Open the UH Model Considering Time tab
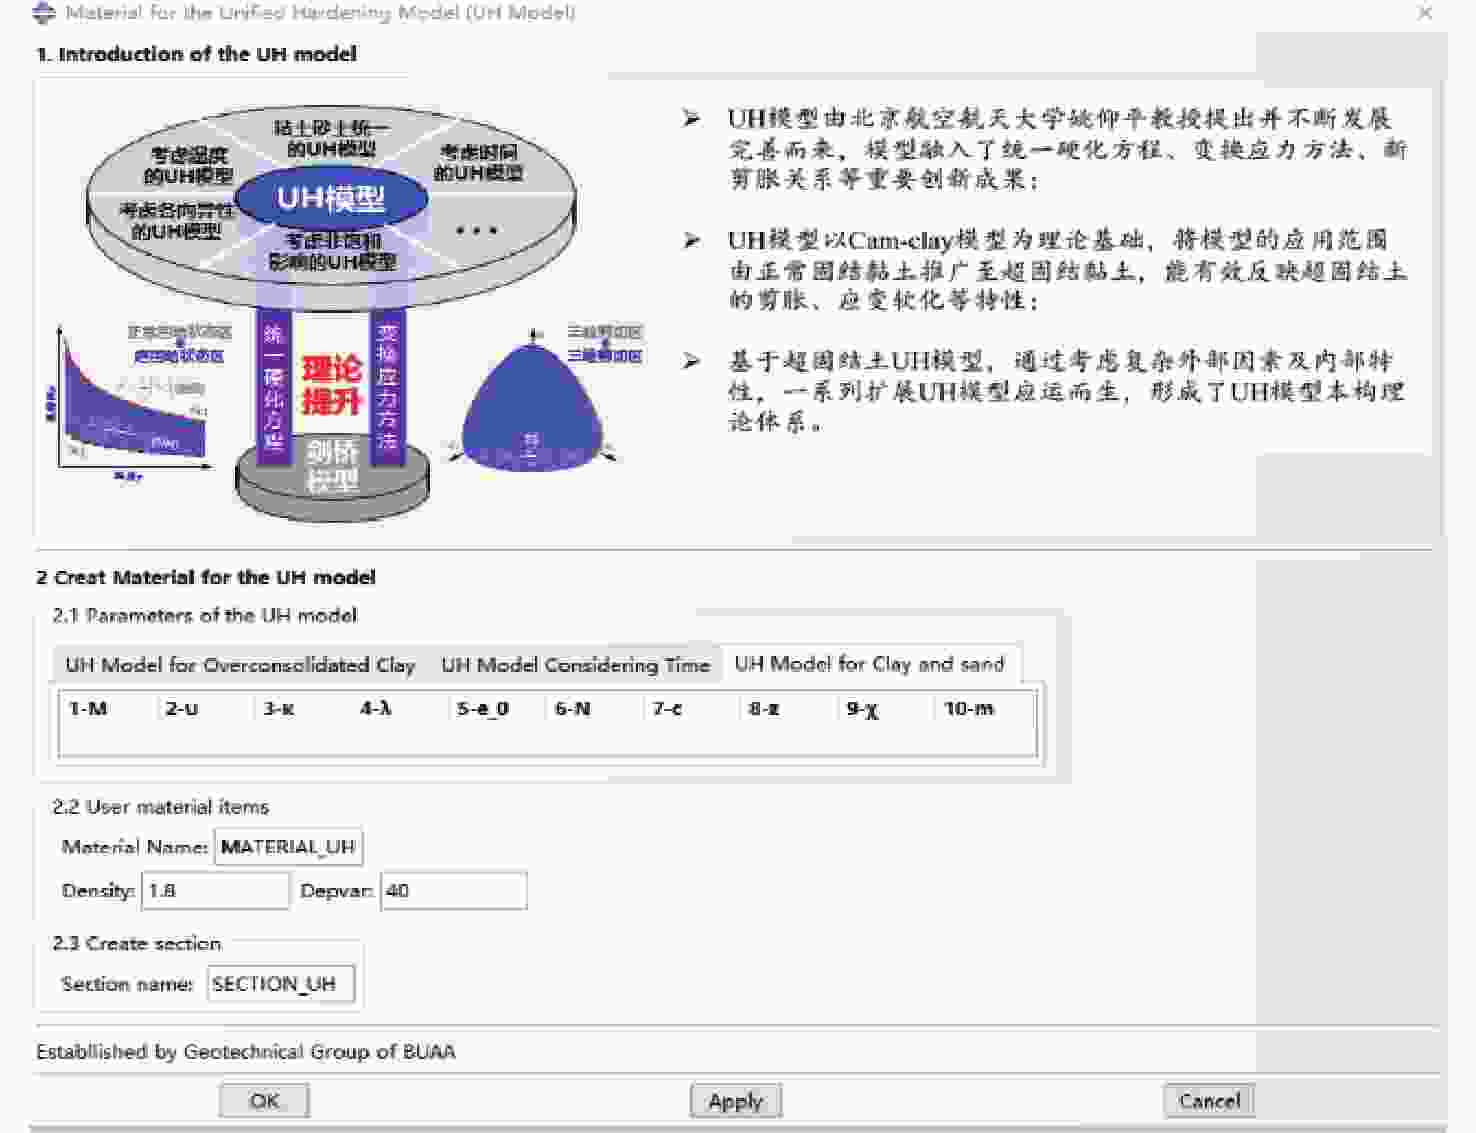Image resolution: width=1476 pixels, height=1133 pixels. point(575,665)
